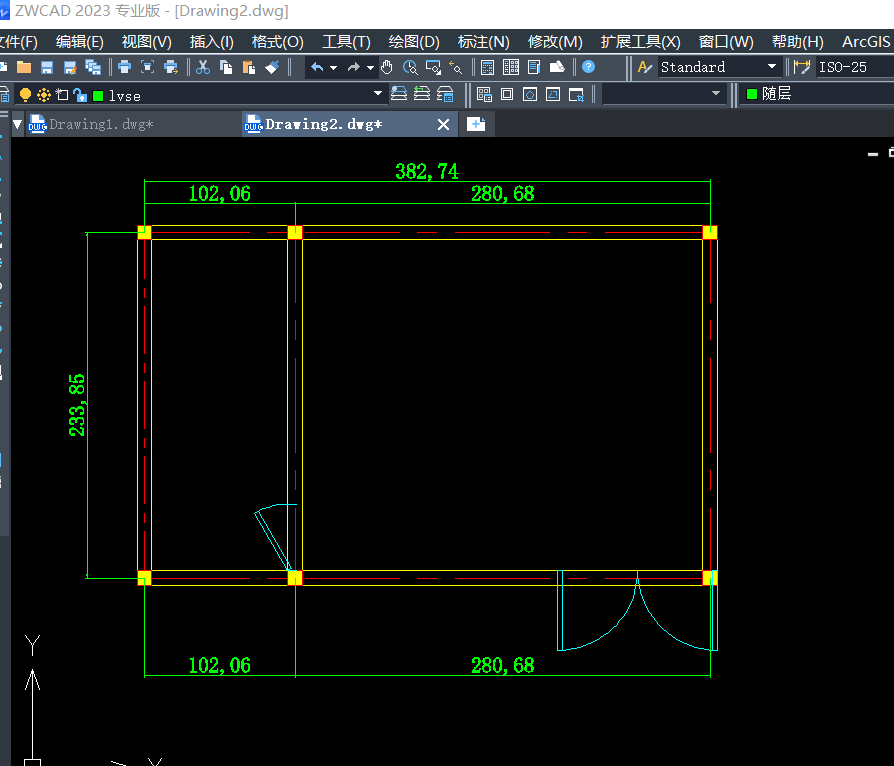Toggle viewport freeze icon for lvse layer

point(62,95)
